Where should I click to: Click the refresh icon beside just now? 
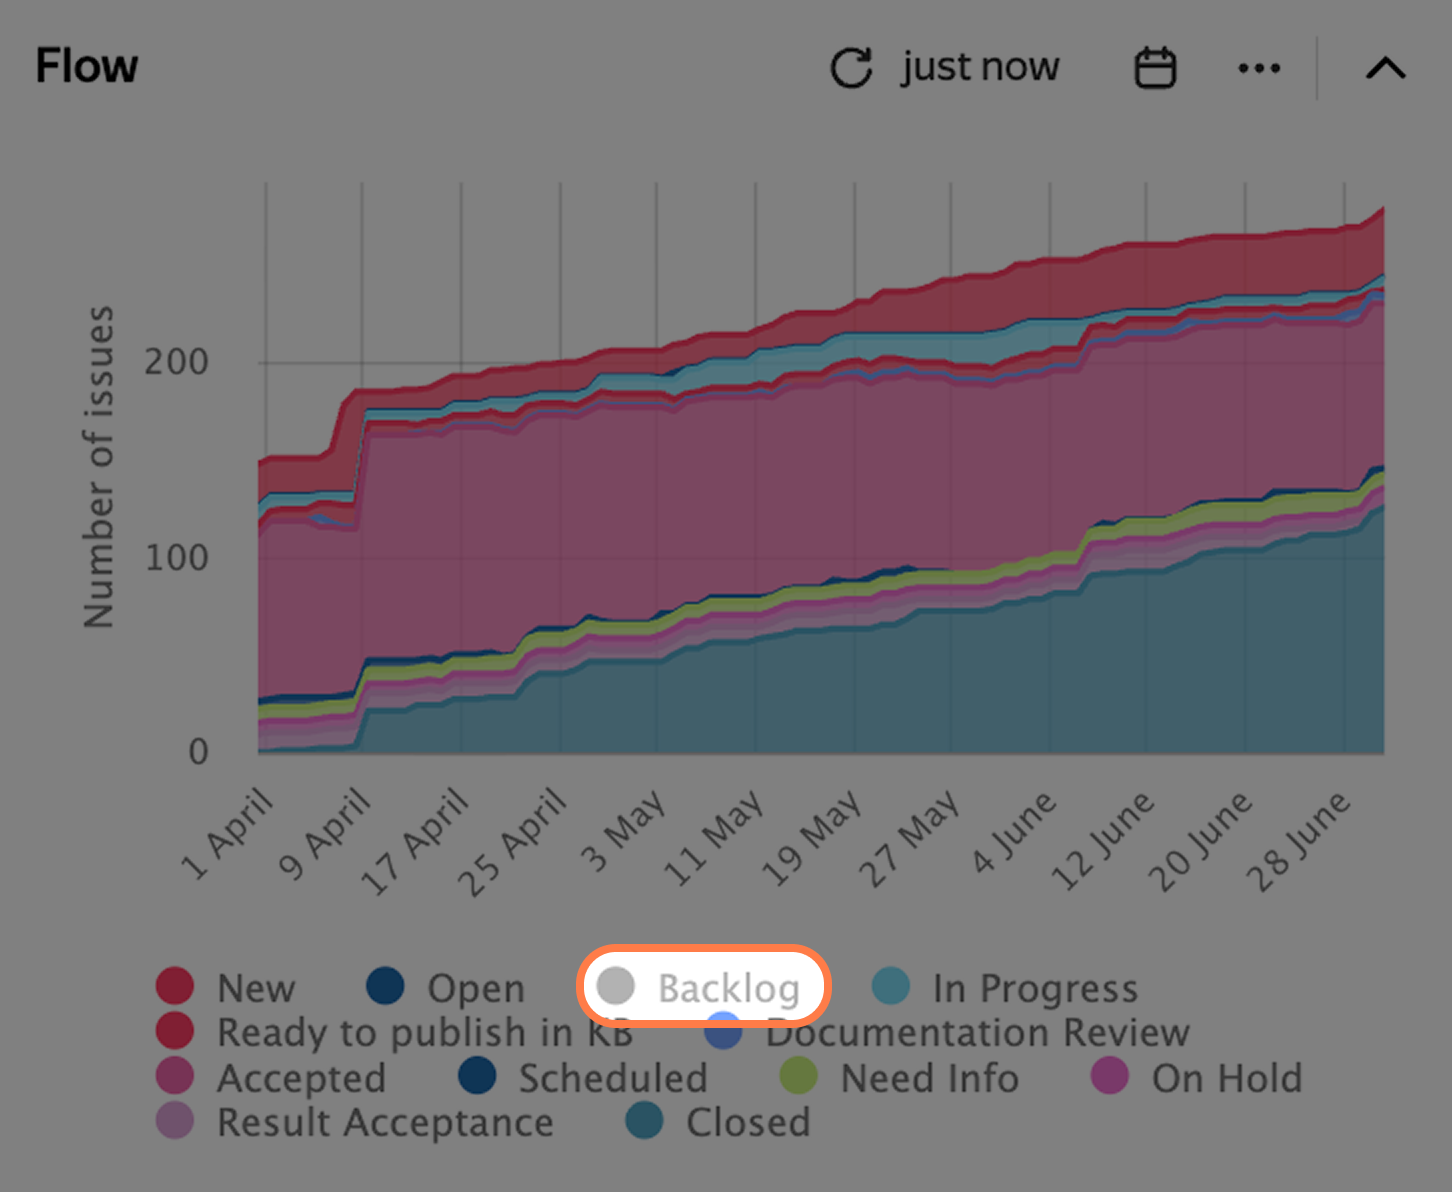point(851,68)
